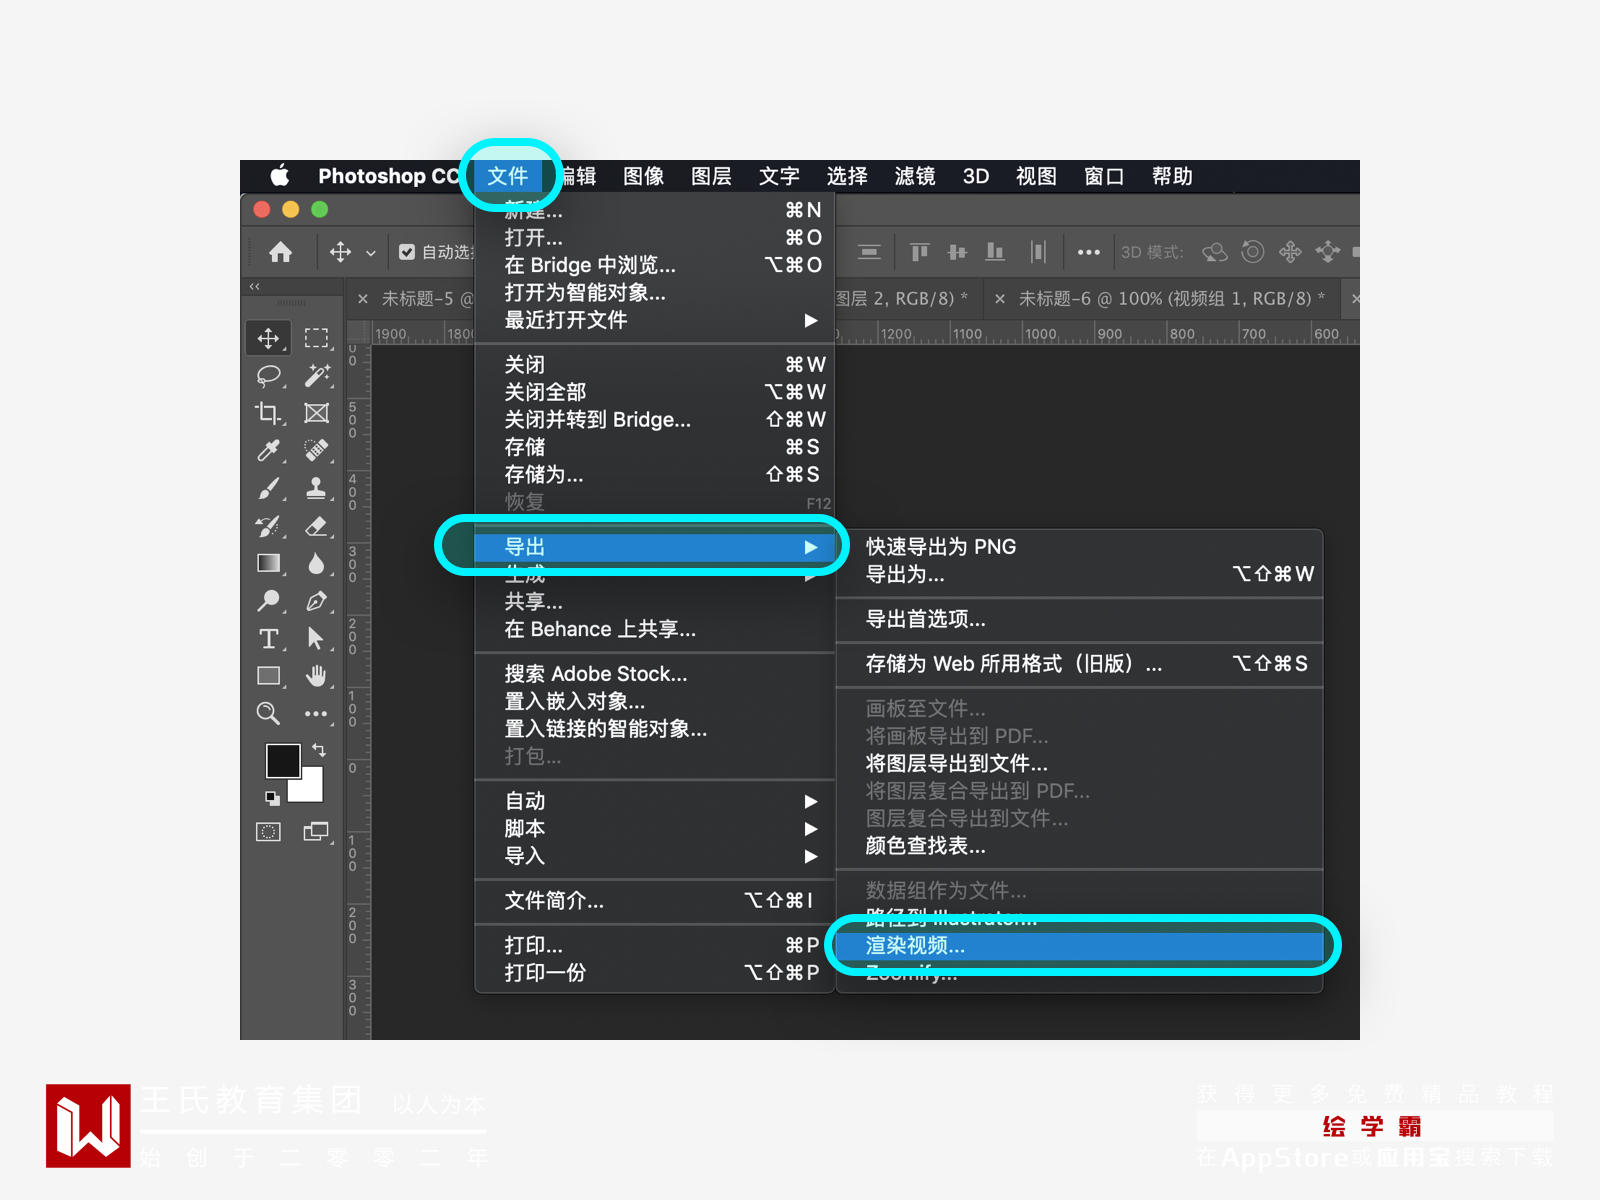Image resolution: width=1600 pixels, height=1200 pixels.
Task: Select the Blur tool
Action: [316, 563]
